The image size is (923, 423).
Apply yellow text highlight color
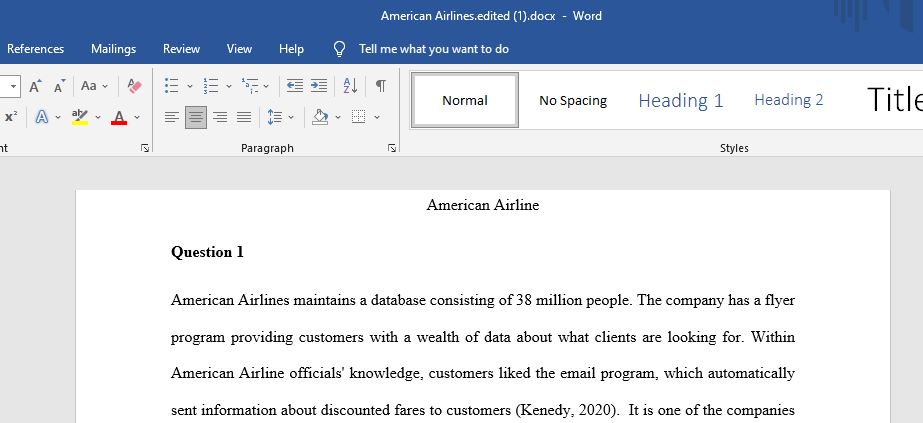(80, 117)
